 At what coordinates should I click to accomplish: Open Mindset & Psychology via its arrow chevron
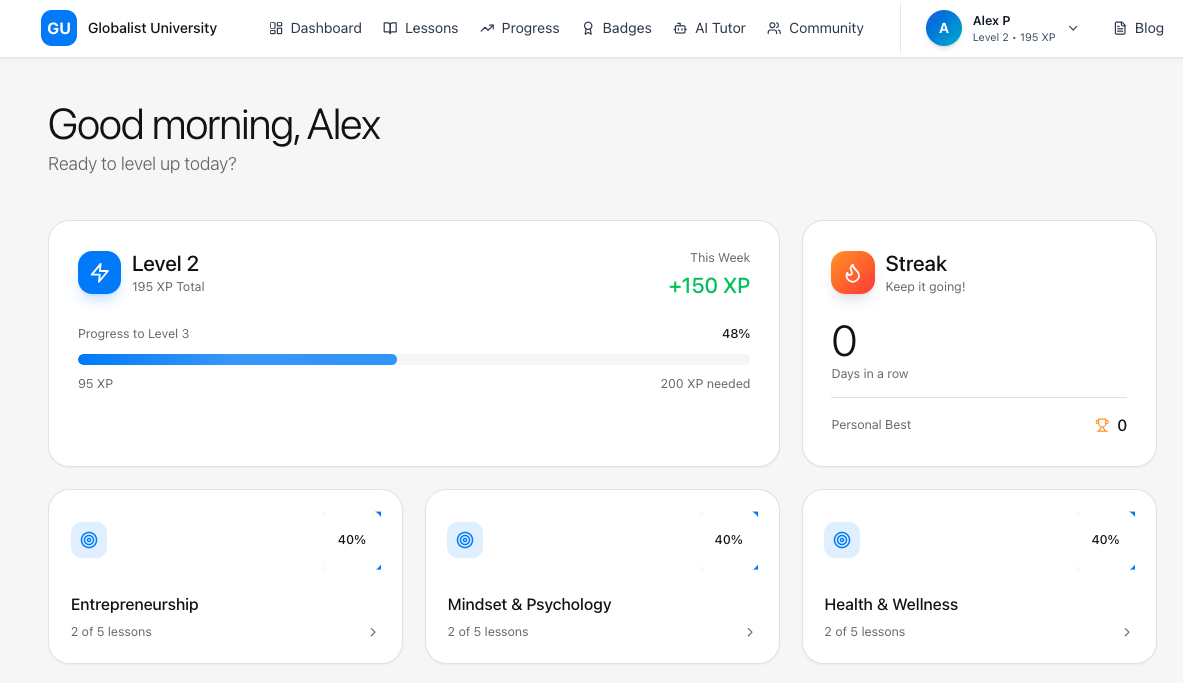pos(750,632)
